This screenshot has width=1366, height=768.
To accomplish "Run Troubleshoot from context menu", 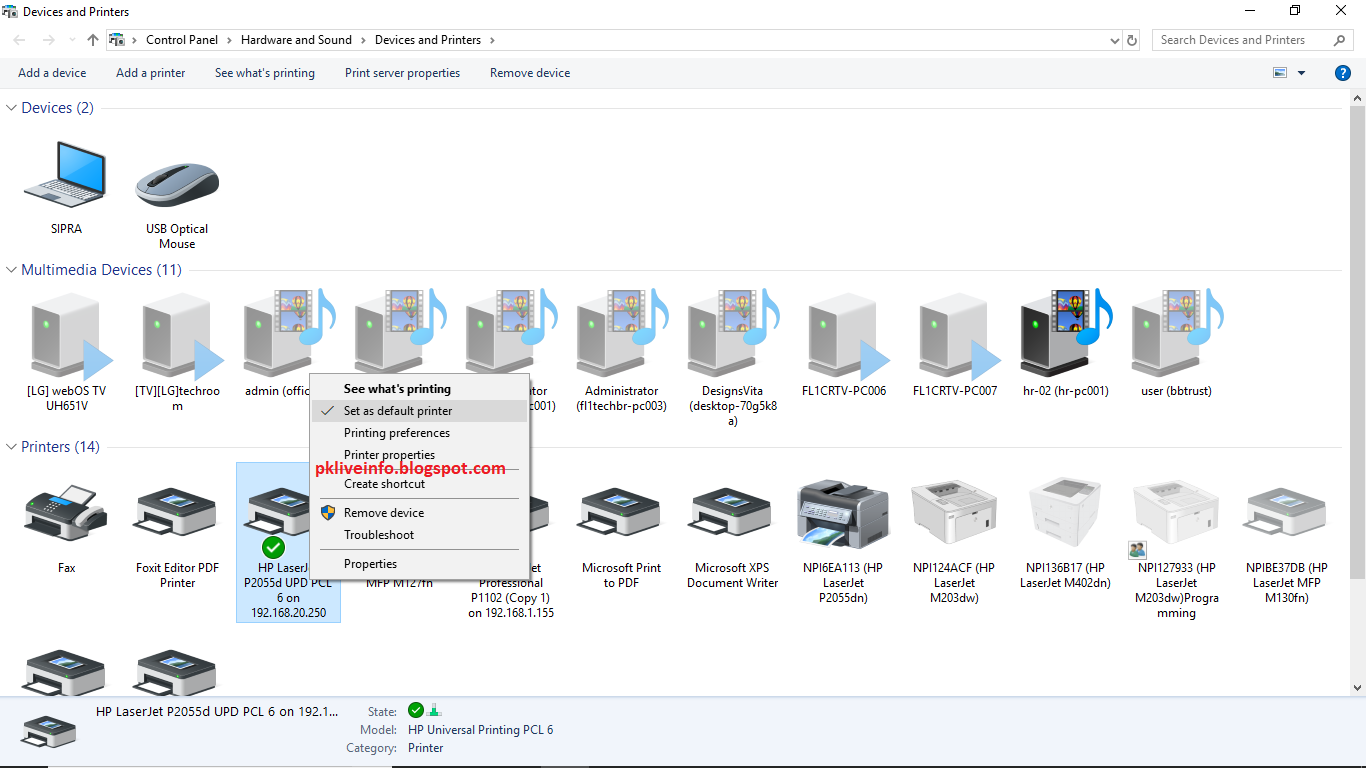I will [419, 535].
